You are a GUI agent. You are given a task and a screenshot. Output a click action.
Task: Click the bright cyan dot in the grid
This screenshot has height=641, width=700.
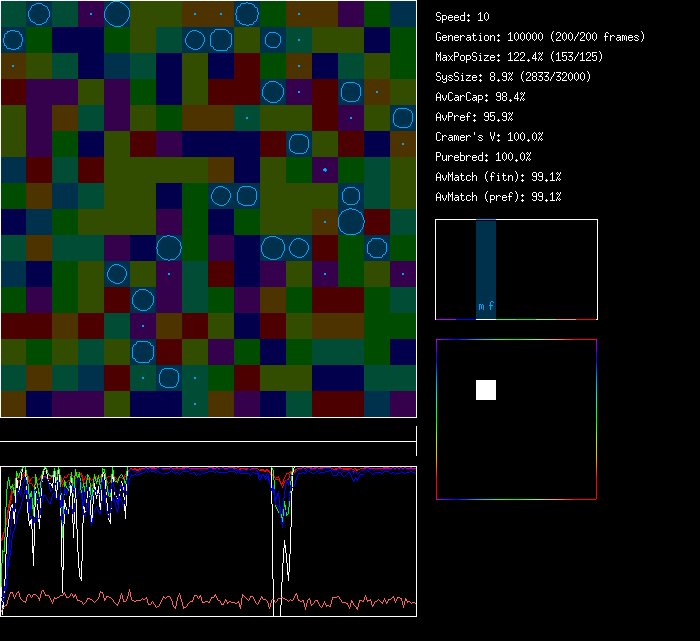(x=325, y=170)
